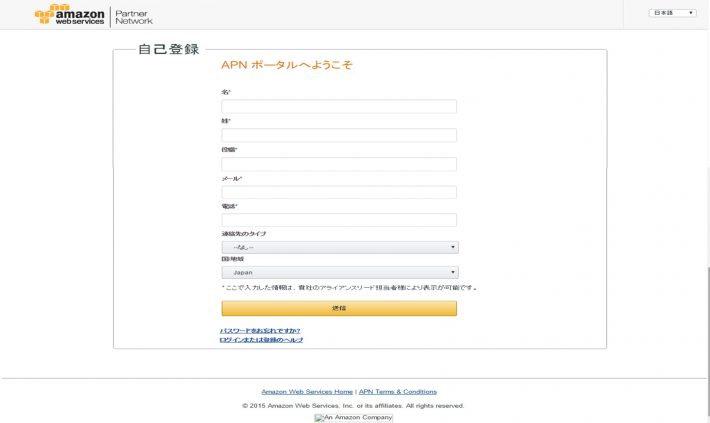Open the 日本語 language dropdown
The height and width of the screenshot is (423, 710).
673,13
